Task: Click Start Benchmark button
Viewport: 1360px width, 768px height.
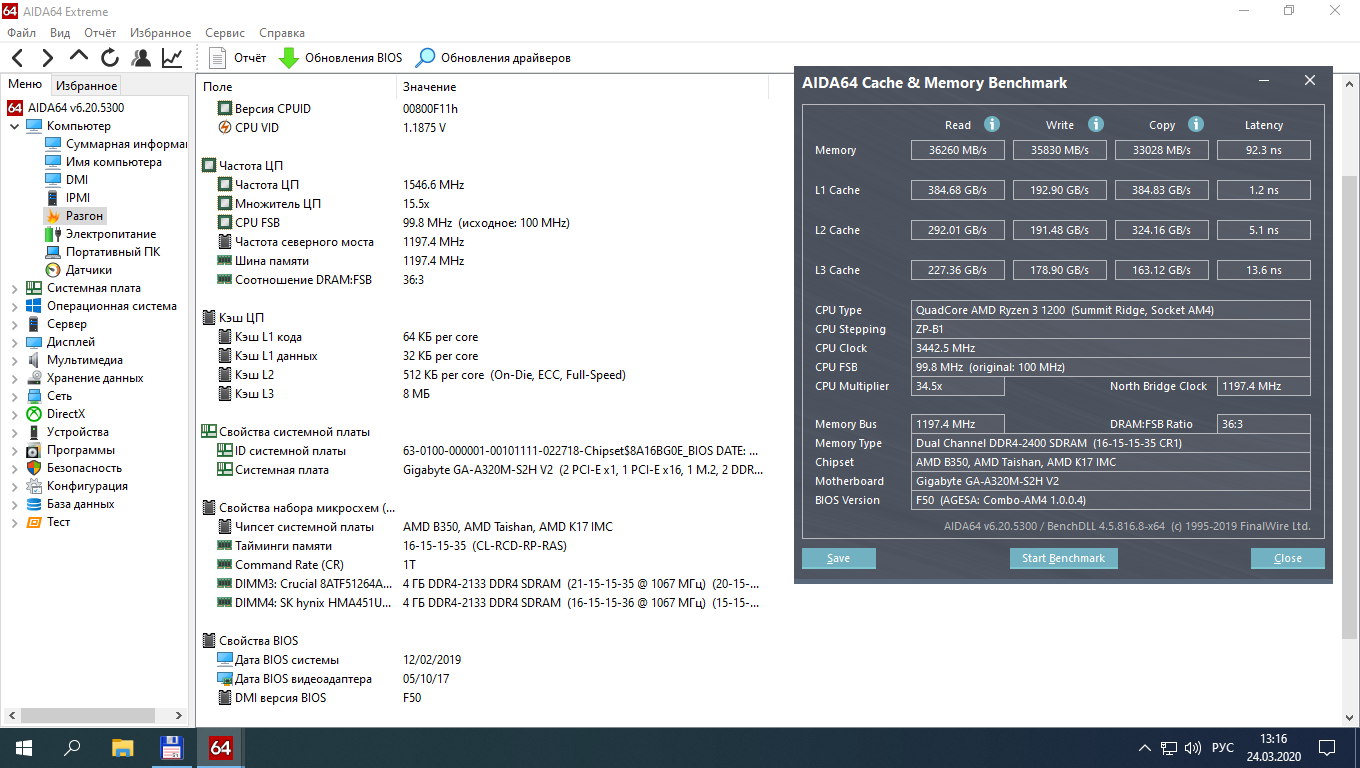Action: tap(1063, 558)
